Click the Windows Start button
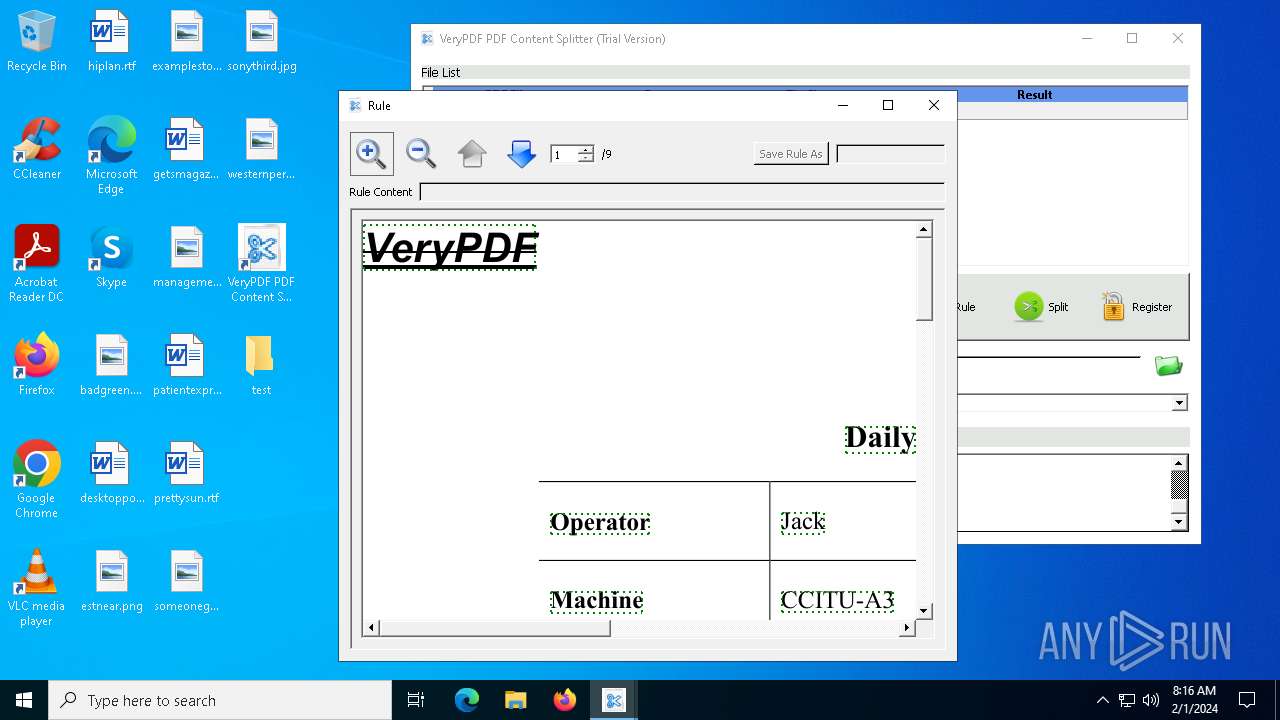Viewport: 1280px width, 720px height. click(24, 700)
